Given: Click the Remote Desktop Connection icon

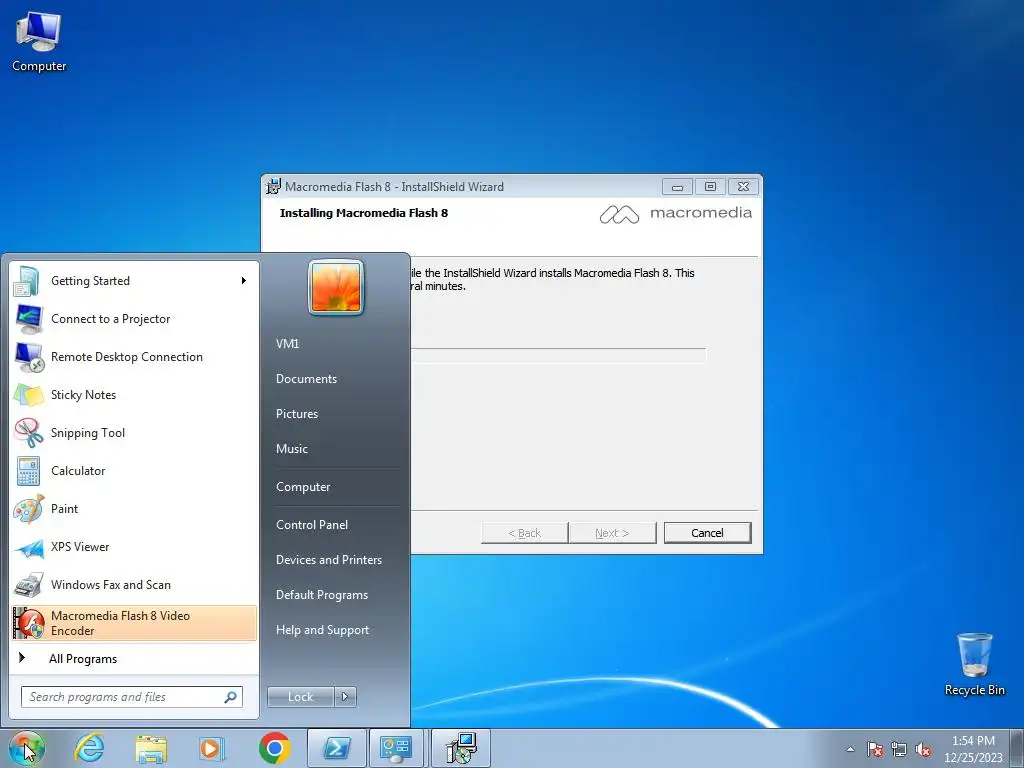Looking at the screenshot, I should coord(29,357).
